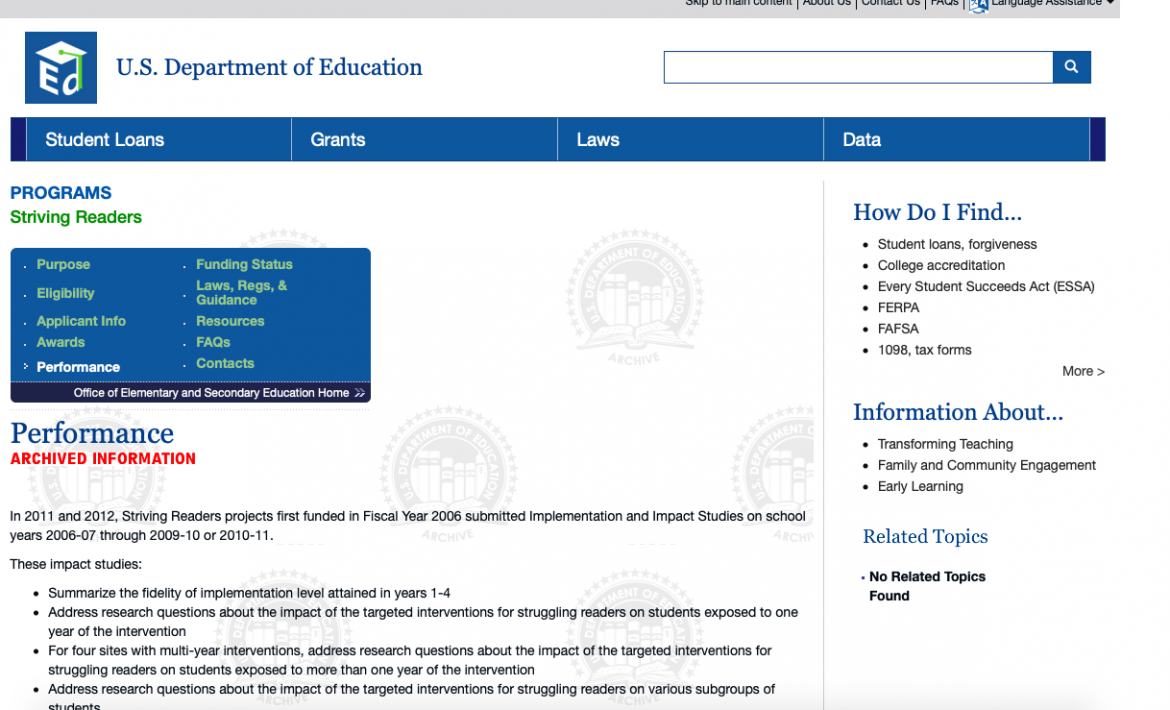
Task: Click the ED logo icon
Action: tap(60, 68)
